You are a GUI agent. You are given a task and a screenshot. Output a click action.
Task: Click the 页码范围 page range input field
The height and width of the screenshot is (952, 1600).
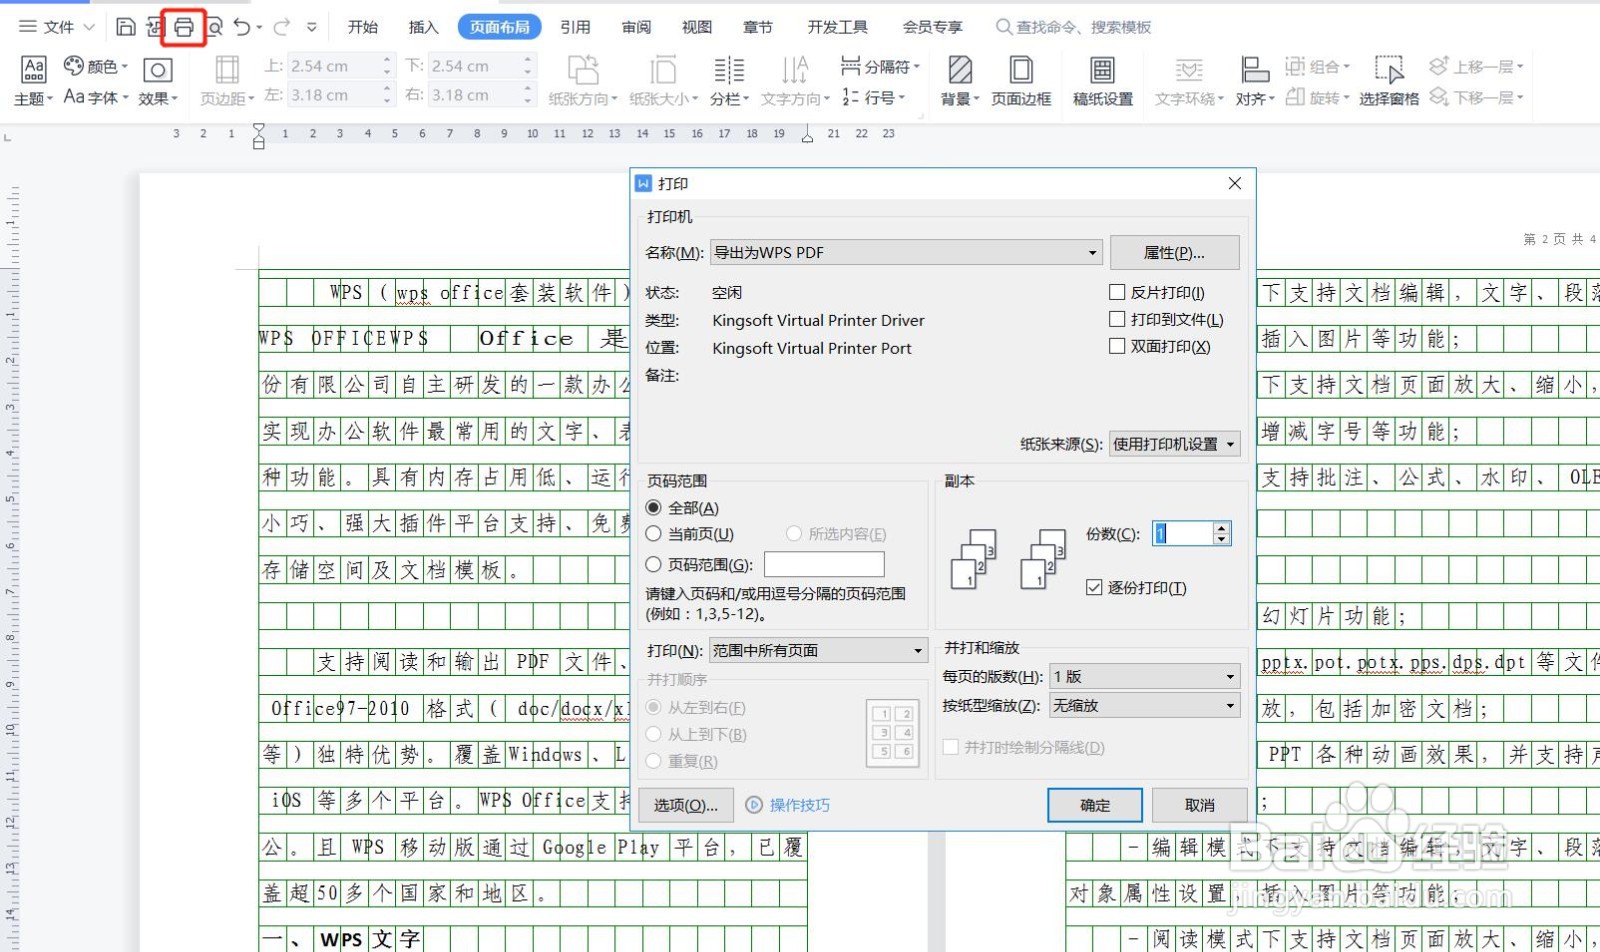pos(823,564)
